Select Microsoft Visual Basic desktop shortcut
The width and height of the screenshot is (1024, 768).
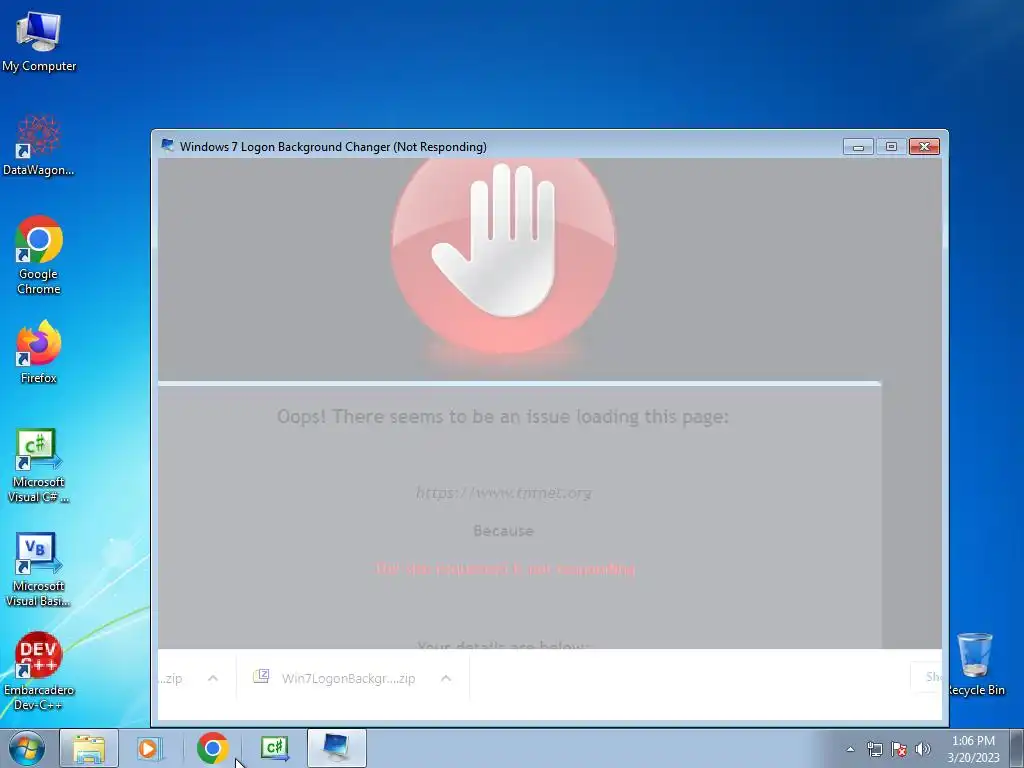coord(39,569)
